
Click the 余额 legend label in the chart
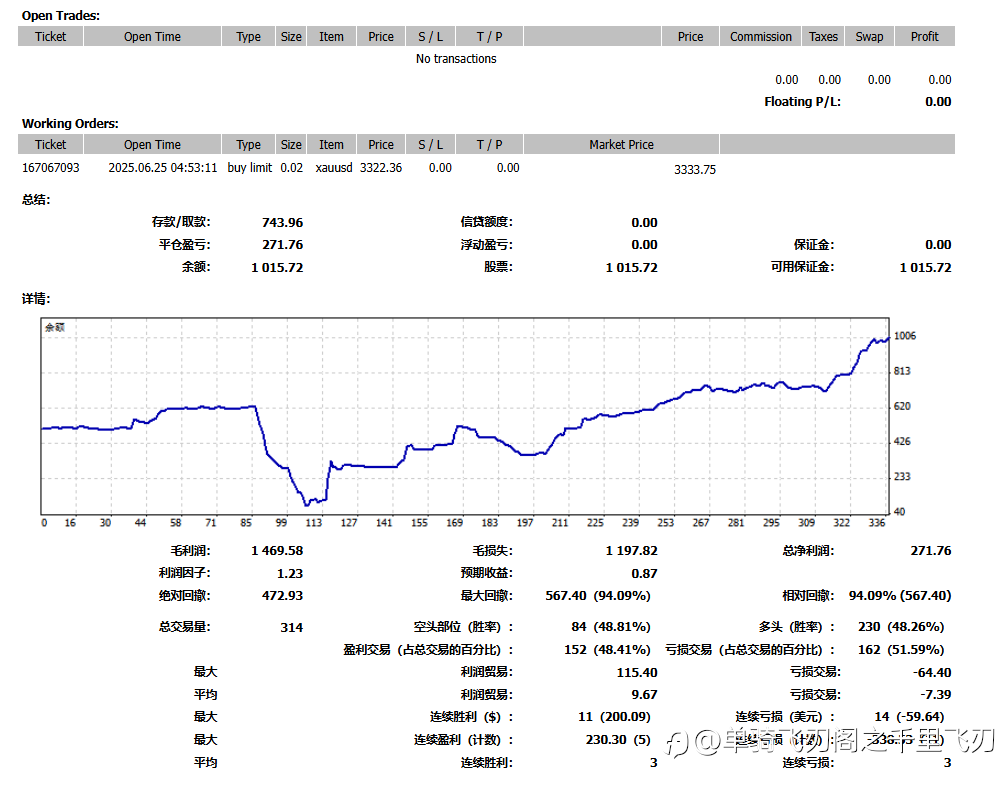click(54, 327)
